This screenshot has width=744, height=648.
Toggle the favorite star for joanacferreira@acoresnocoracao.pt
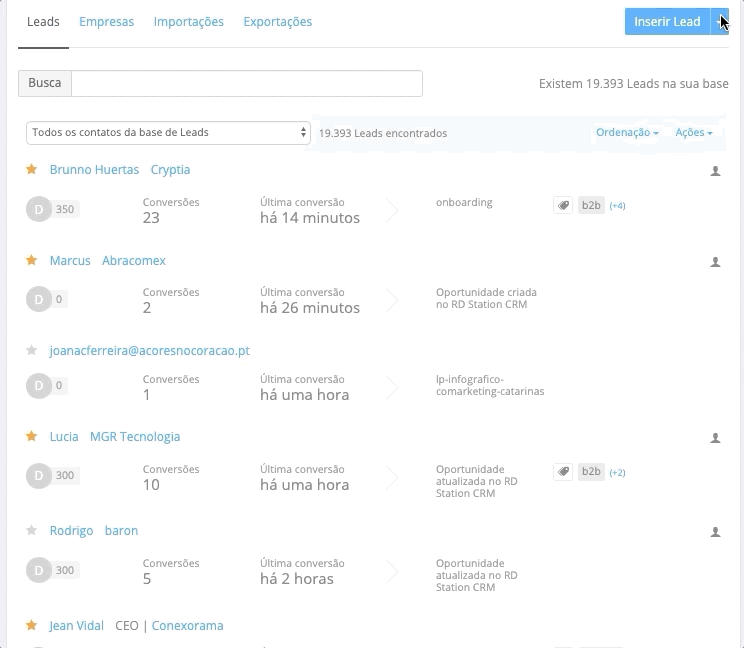tap(31, 351)
